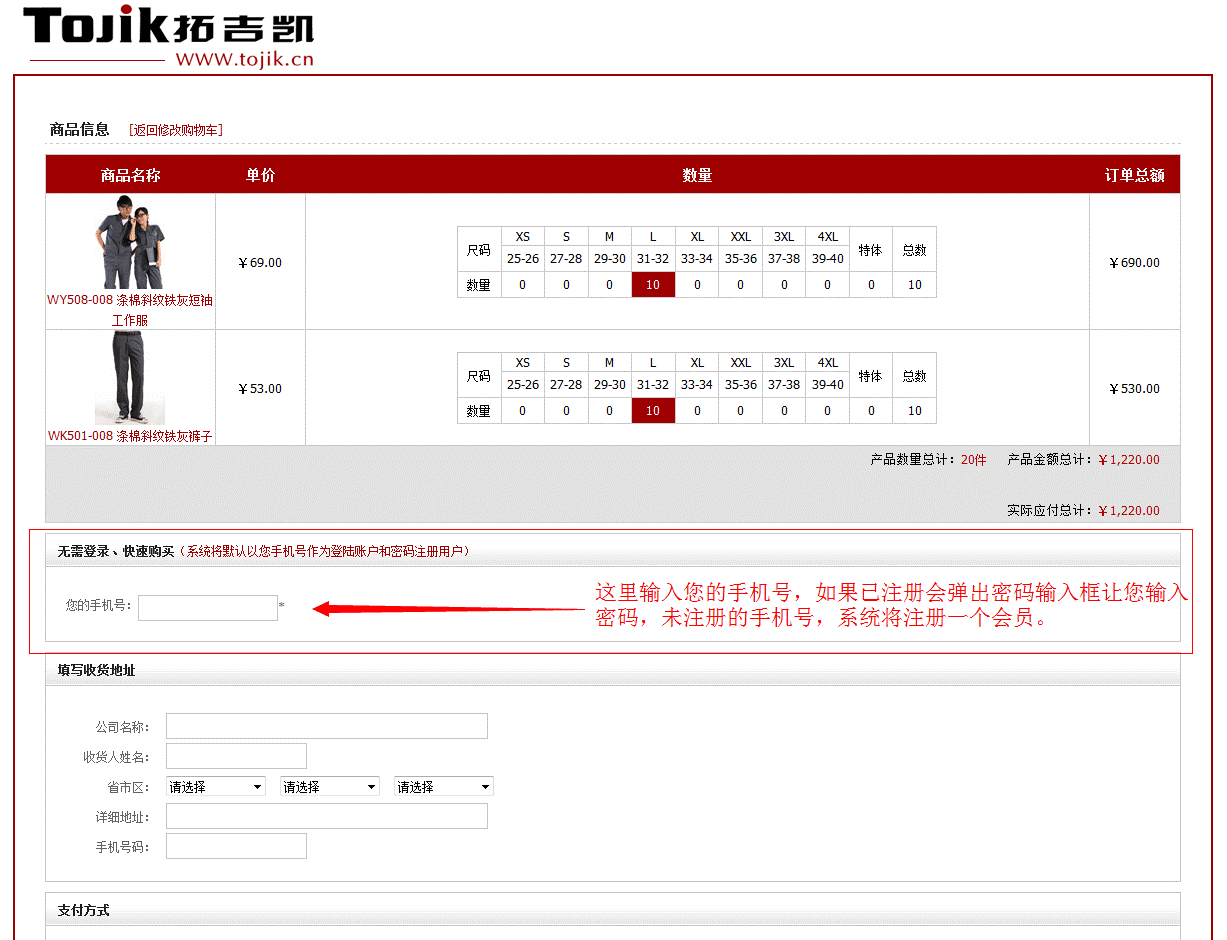Expand the last 省市区 district dropdown

(444, 787)
